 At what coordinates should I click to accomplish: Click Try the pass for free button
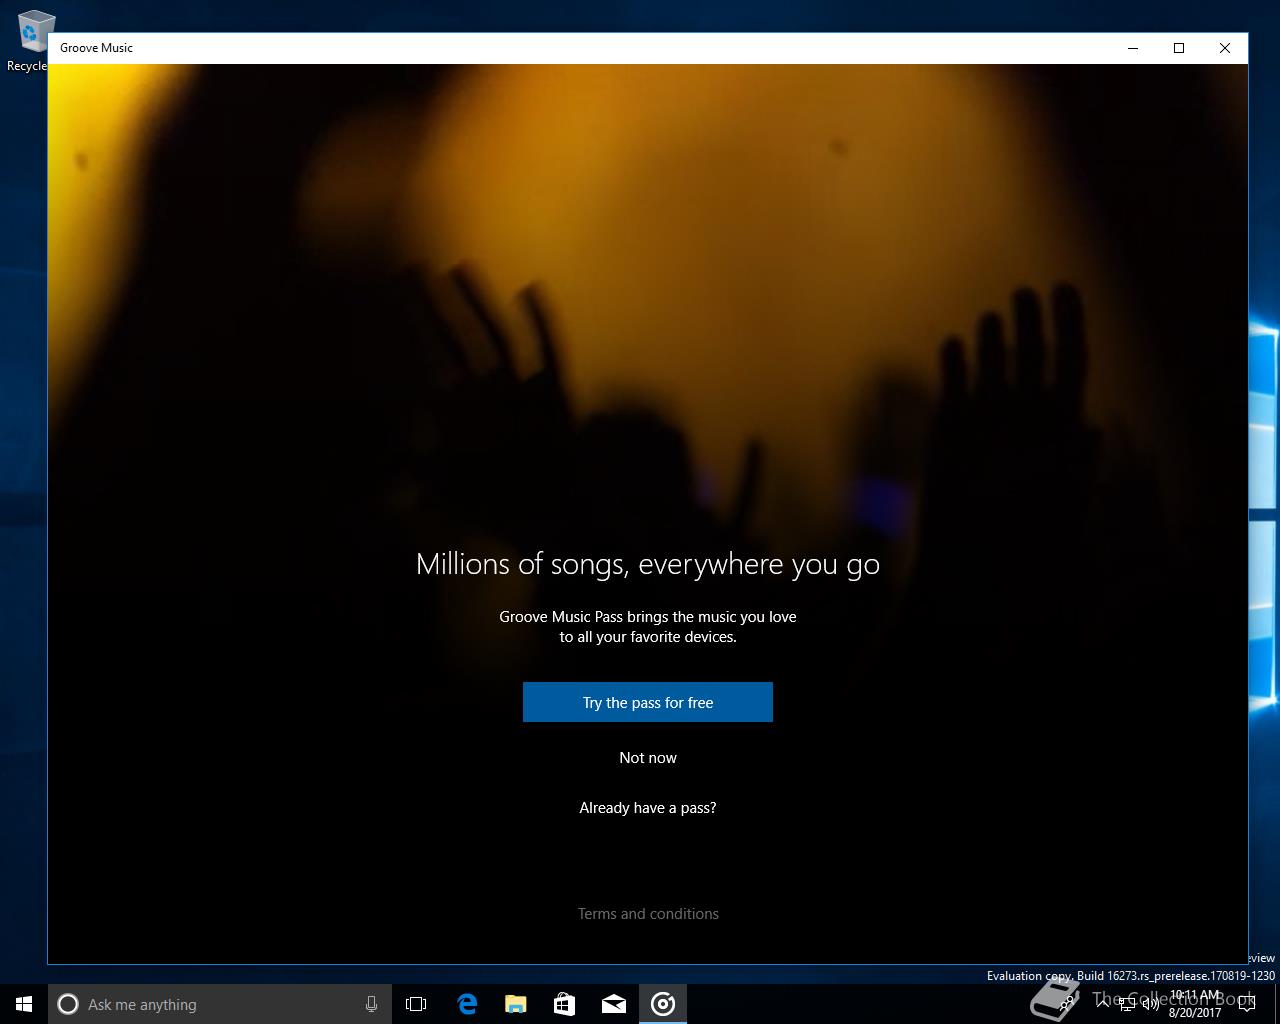[x=648, y=702]
